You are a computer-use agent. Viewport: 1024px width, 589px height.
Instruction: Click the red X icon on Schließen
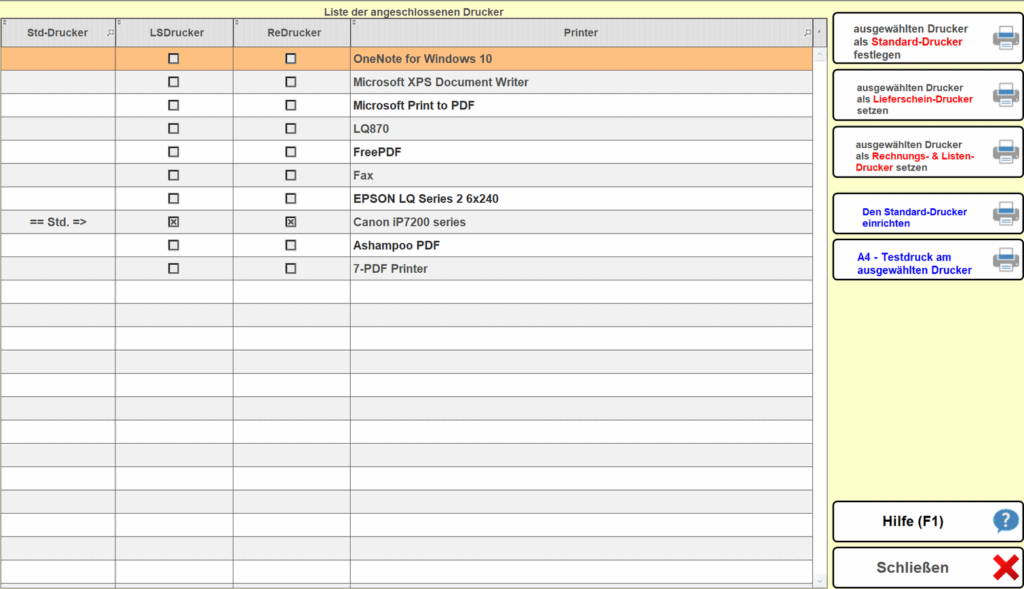tap(1006, 567)
